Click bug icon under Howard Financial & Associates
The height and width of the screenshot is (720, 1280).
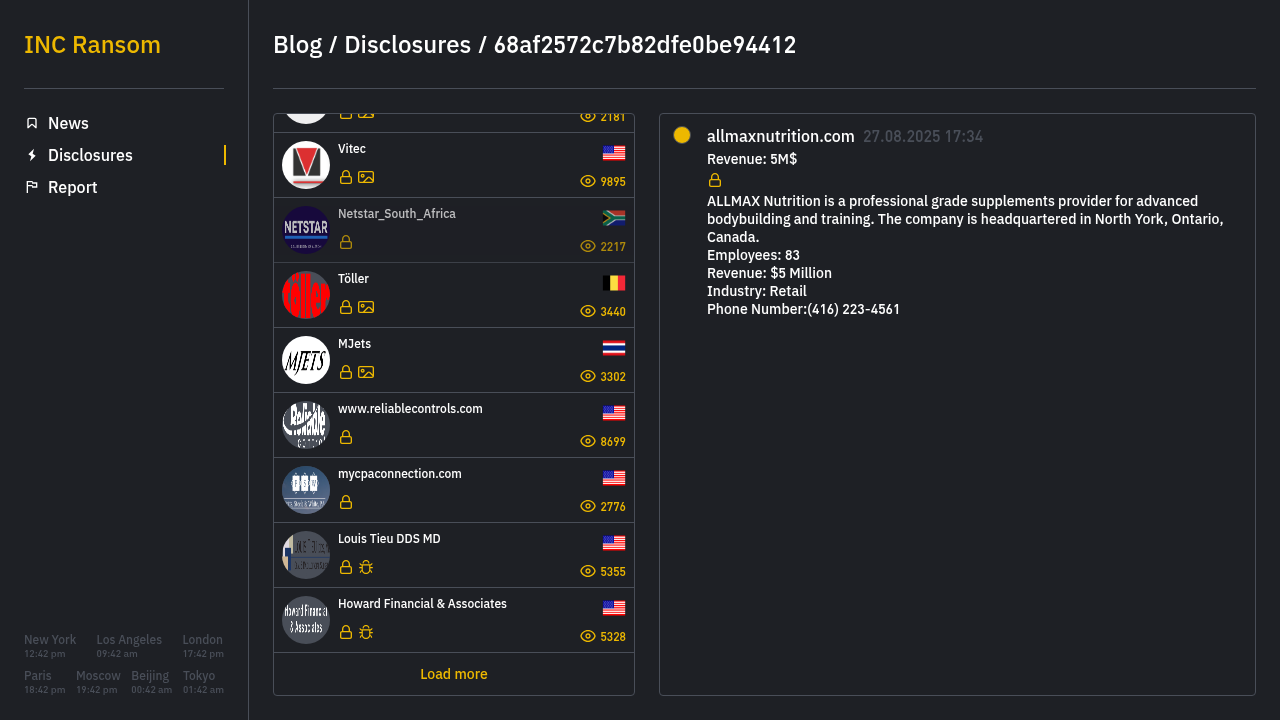coord(366,632)
